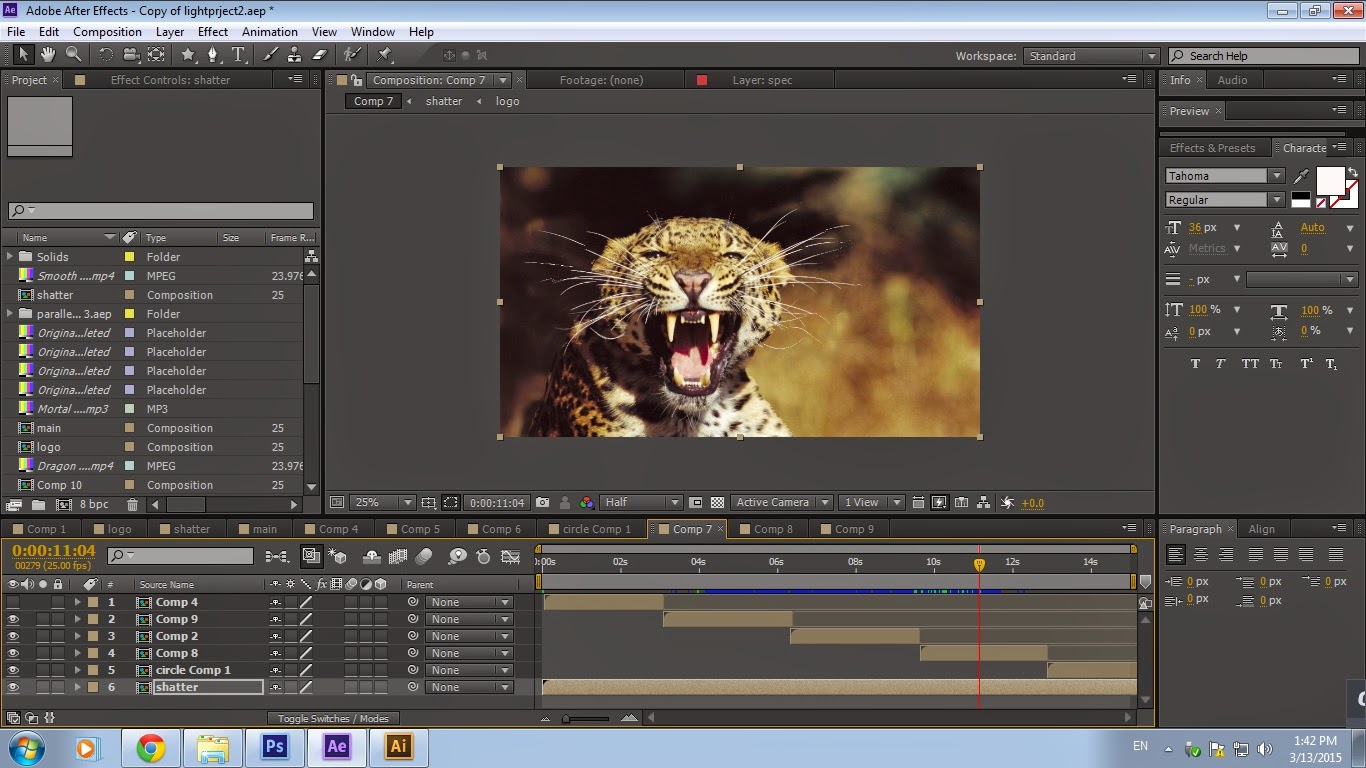Switch to the Comp 8 timeline tab
The height and width of the screenshot is (768, 1366).
pyautogui.click(x=772, y=529)
